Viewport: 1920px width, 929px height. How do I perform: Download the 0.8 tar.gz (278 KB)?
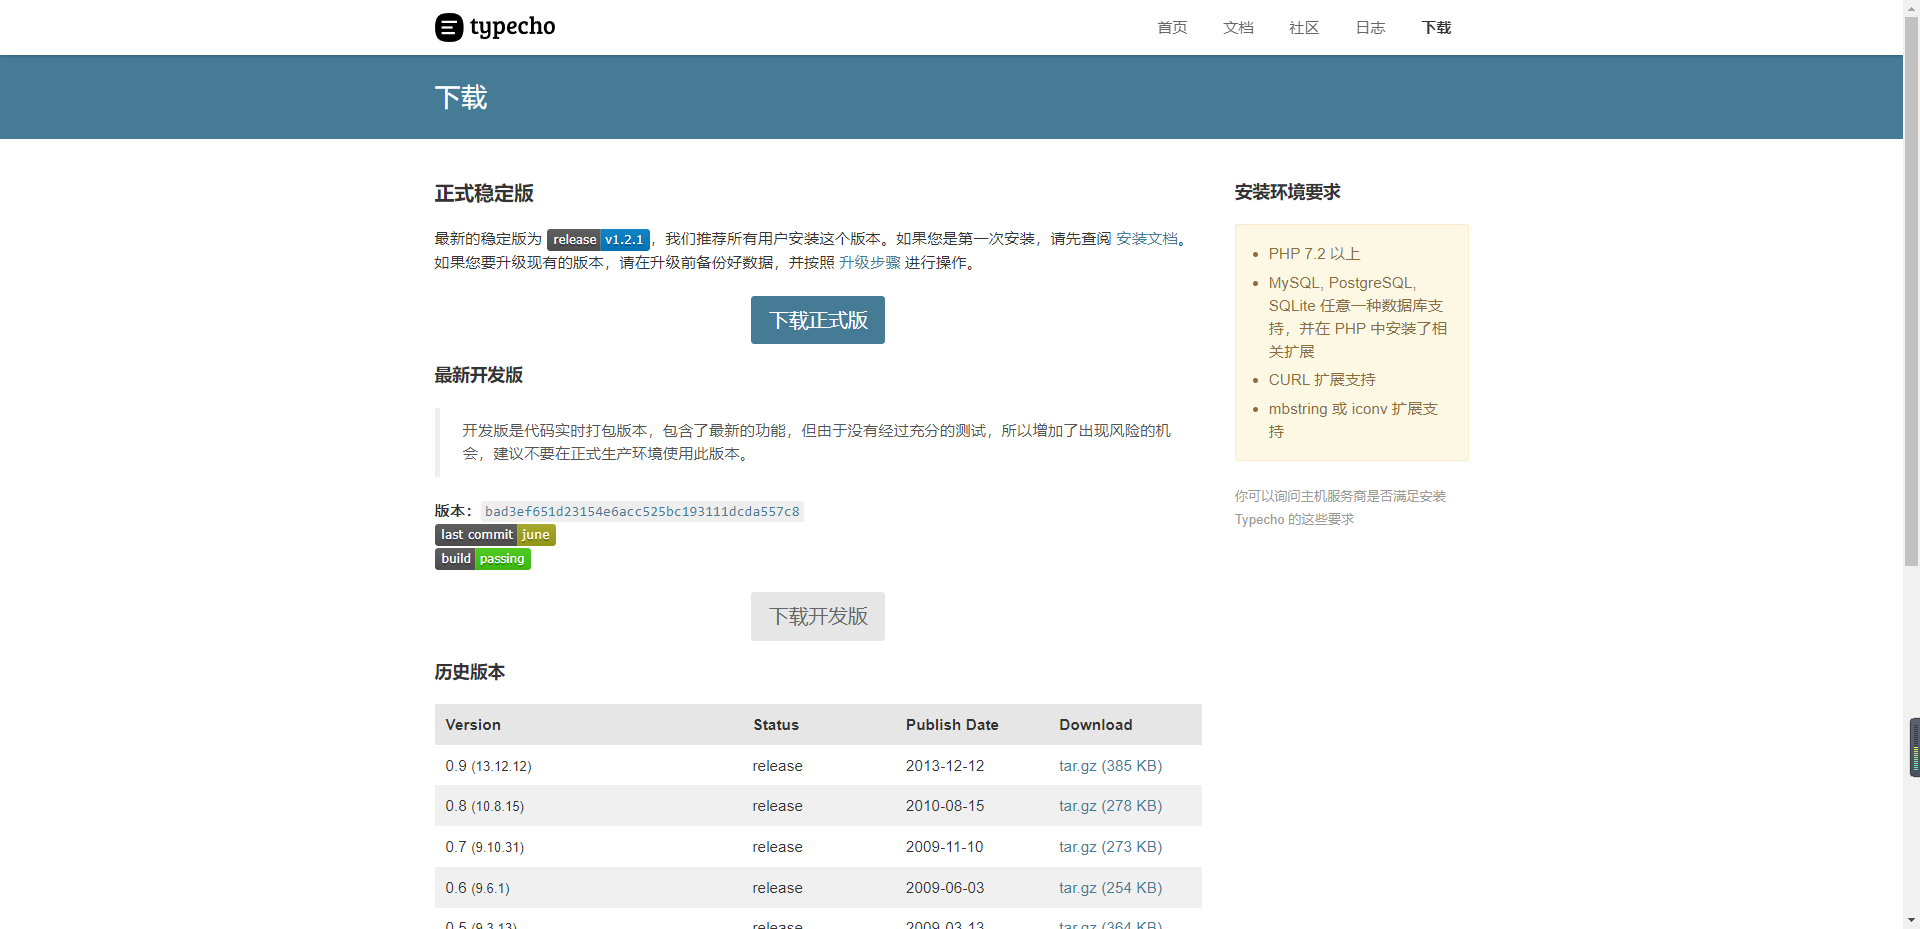(x=1110, y=806)
